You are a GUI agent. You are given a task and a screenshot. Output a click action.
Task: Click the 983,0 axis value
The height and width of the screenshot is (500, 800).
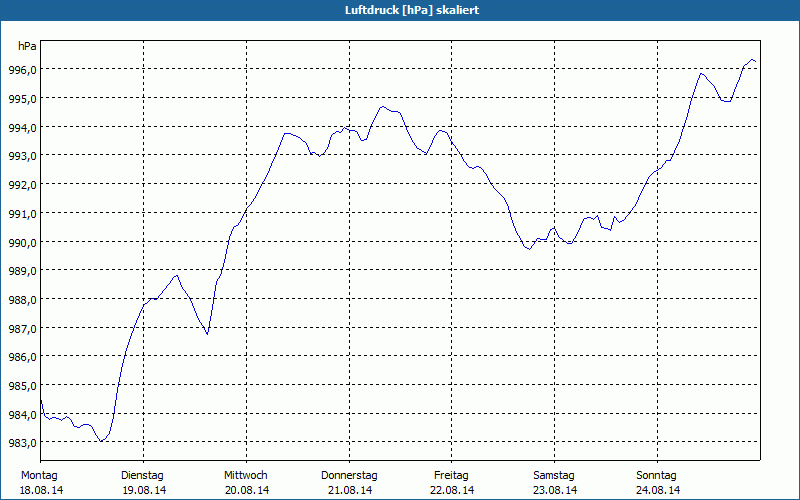23,443
